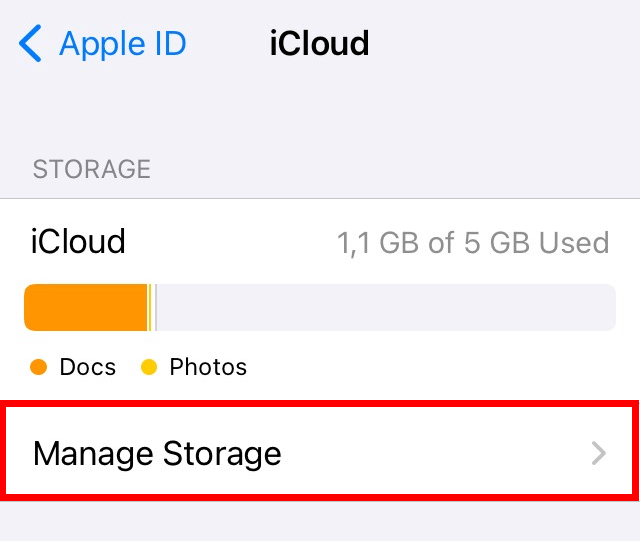Tap the blue back chevron arrow
This screenshot has width=640, height=541.
30,43
